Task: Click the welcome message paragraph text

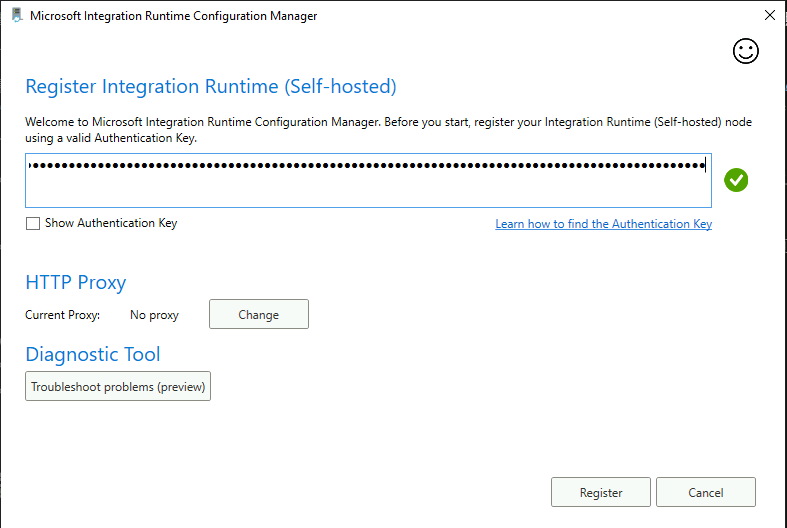Action: [x=388, y=130]
